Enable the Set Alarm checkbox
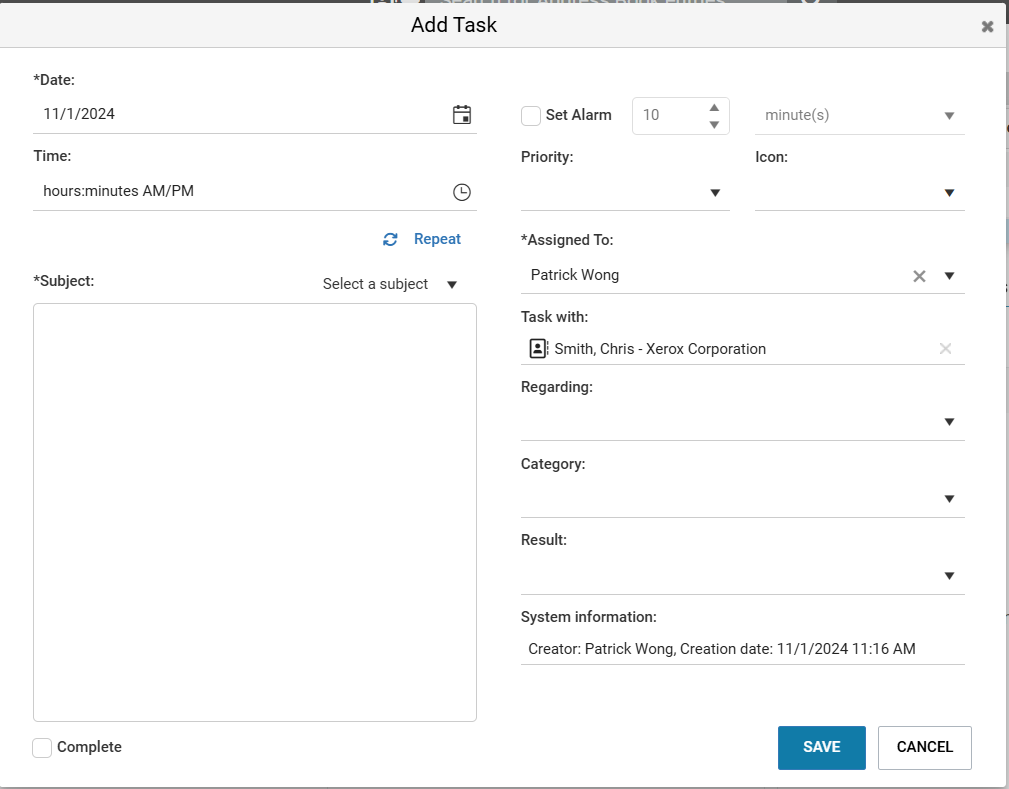The width and height of the screenshot is (1009, 789). [530, 116]
